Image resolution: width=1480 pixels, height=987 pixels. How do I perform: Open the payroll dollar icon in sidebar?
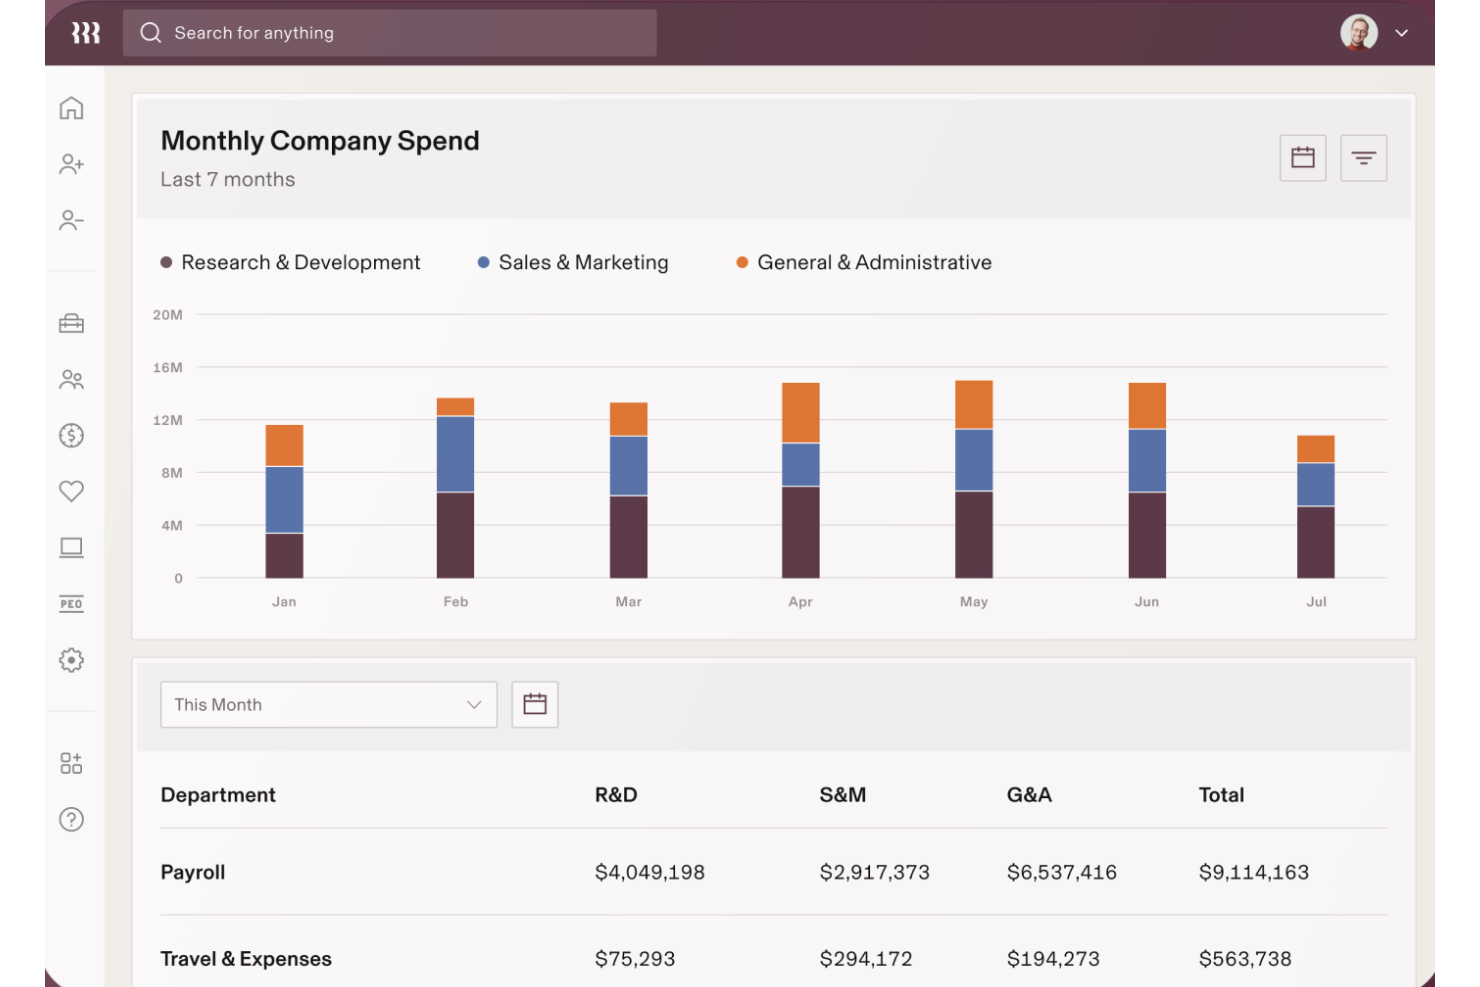click(71, 435)
